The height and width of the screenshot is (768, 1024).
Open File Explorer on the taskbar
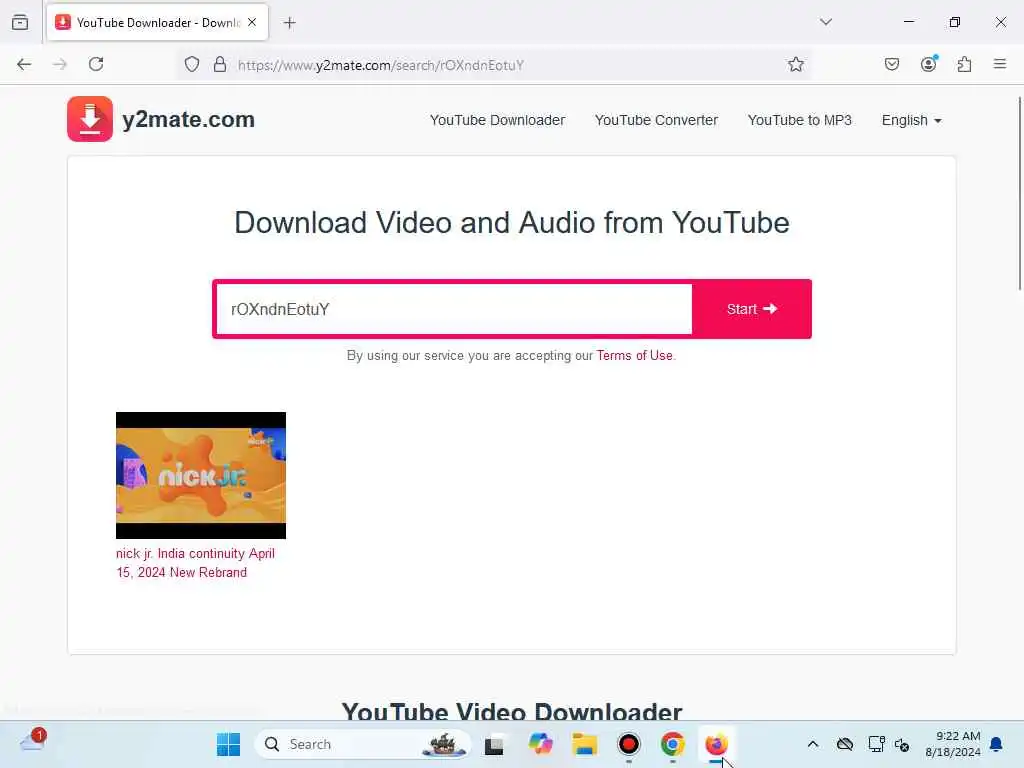584,744
